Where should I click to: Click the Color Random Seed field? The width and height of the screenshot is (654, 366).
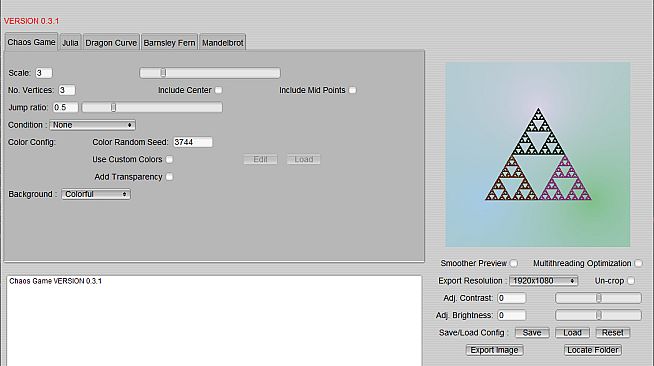coord(193,142)
